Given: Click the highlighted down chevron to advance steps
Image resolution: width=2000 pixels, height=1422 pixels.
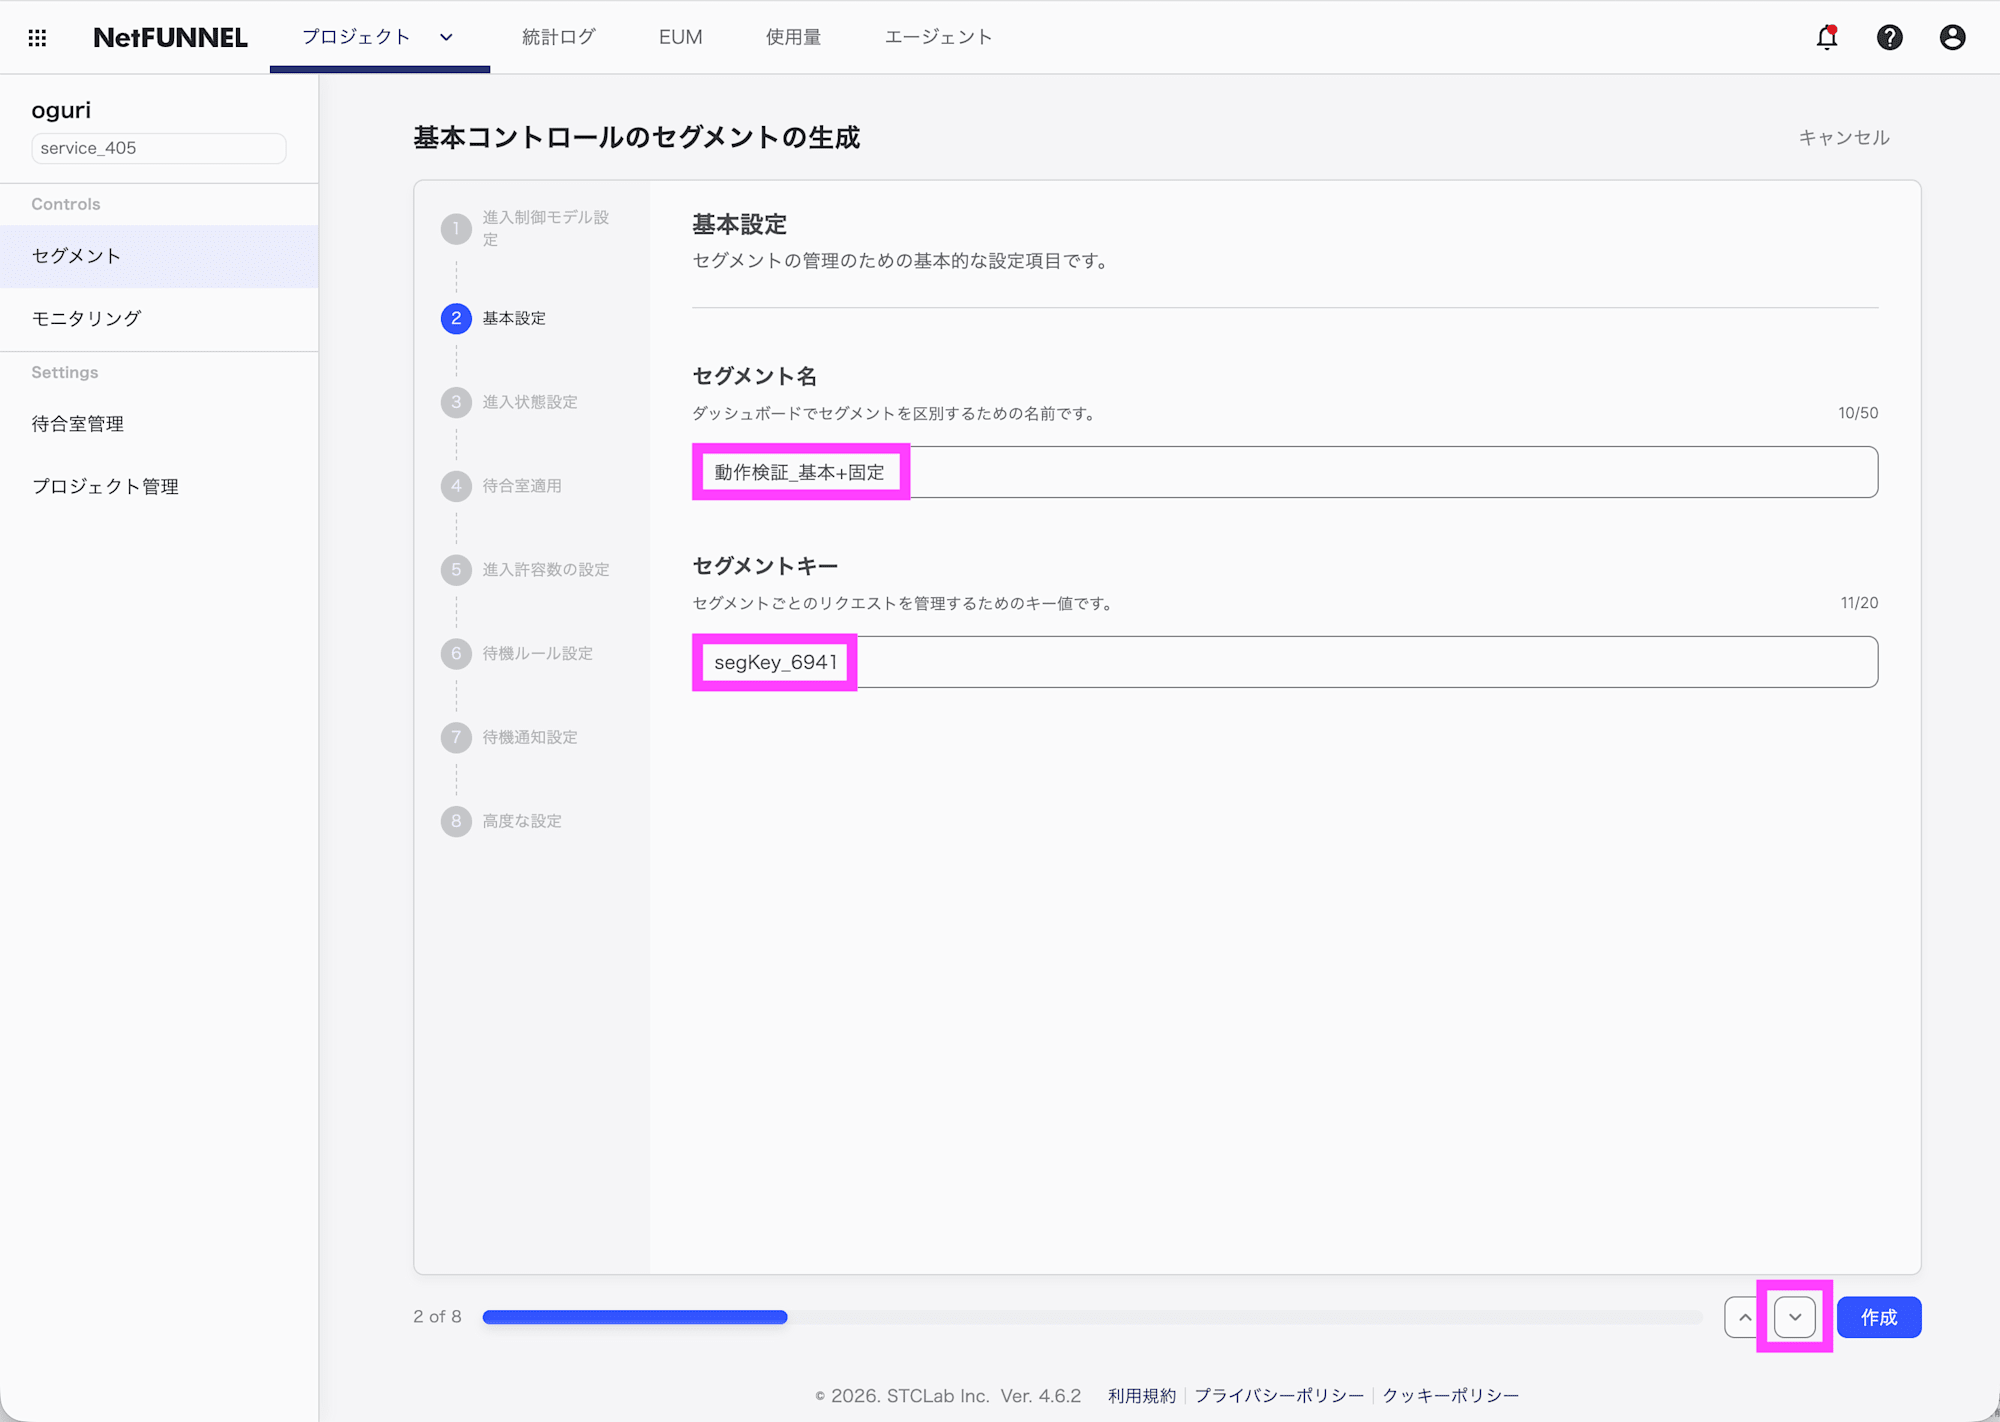Looking at the screenshot, I should tap(1795, 1317).
